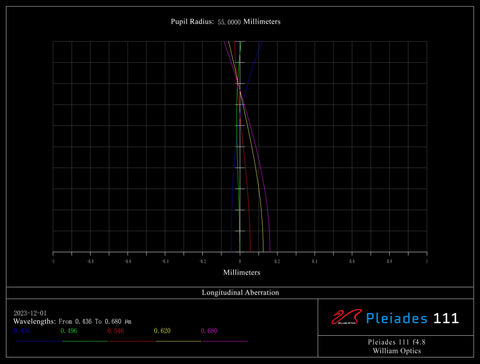Click the purple 0.680 wavelength legend label
This screenshot has width=480, height=364.
(x=209, y=331)
